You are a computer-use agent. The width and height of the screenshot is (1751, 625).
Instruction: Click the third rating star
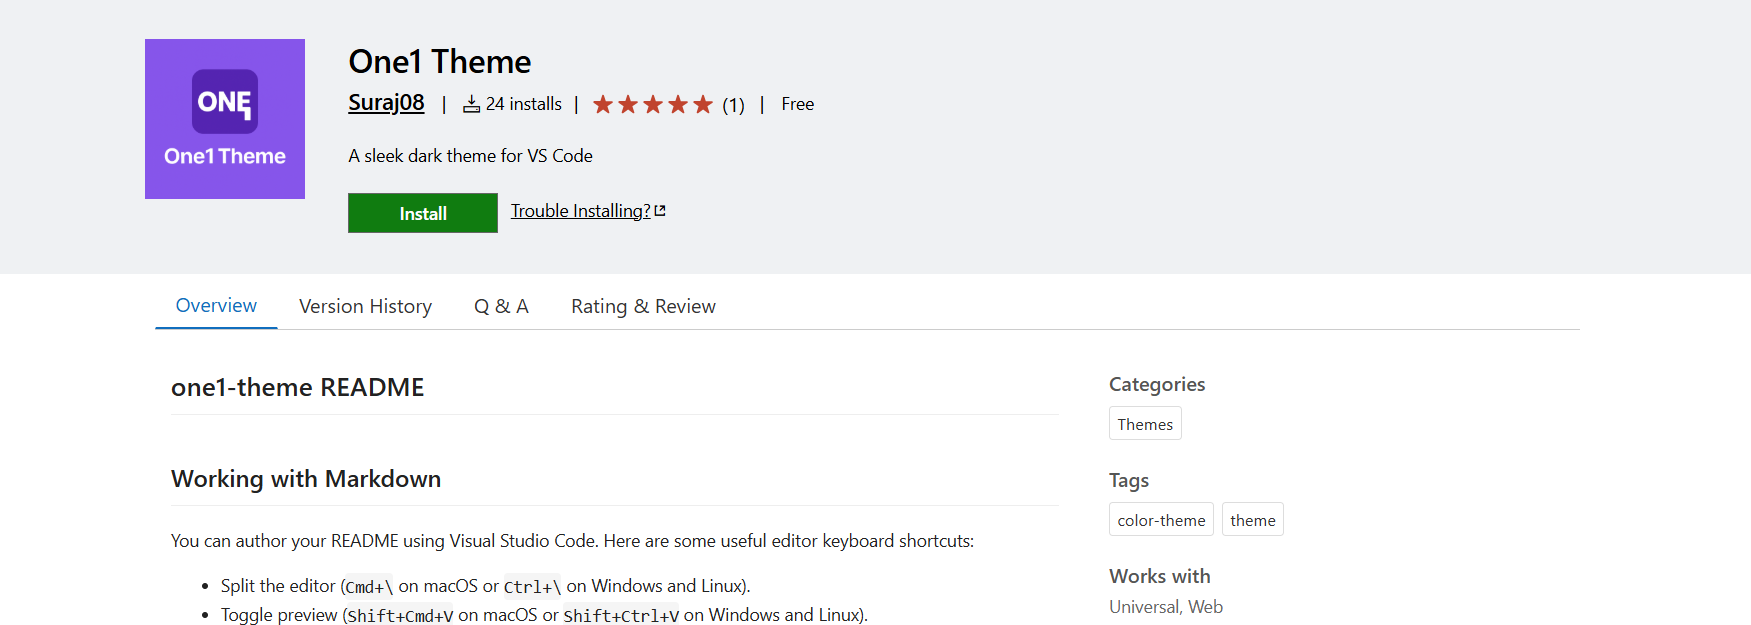tap(653, 104)
